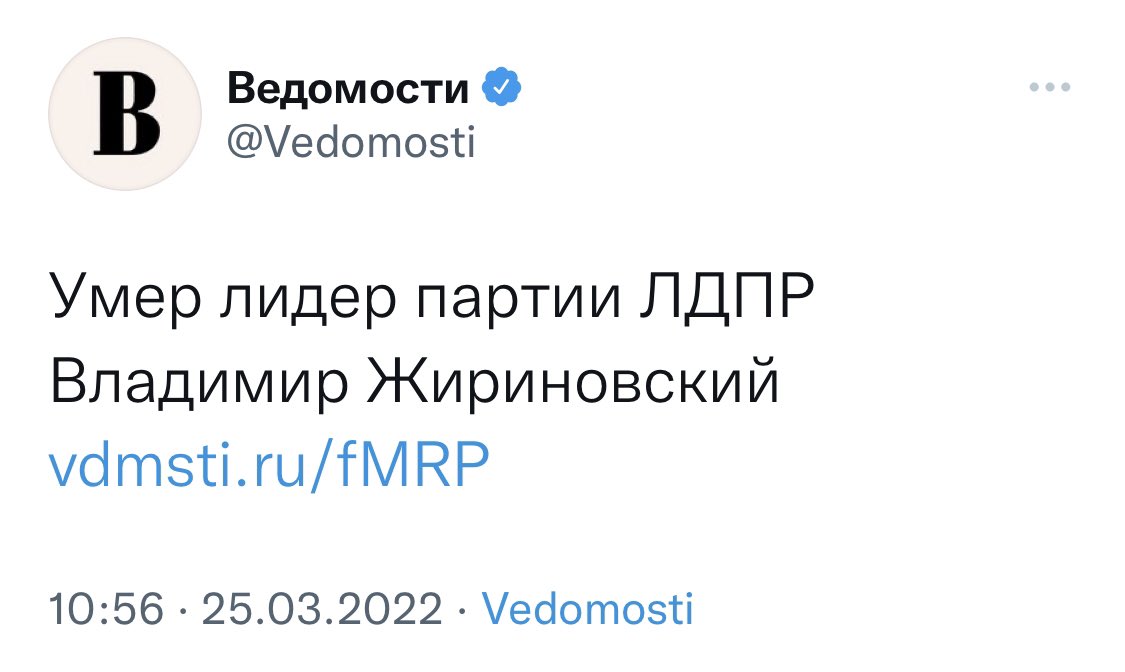Click the word Владимир in the tweet
Screen dimensions: 1125x672
coord(199,382)
